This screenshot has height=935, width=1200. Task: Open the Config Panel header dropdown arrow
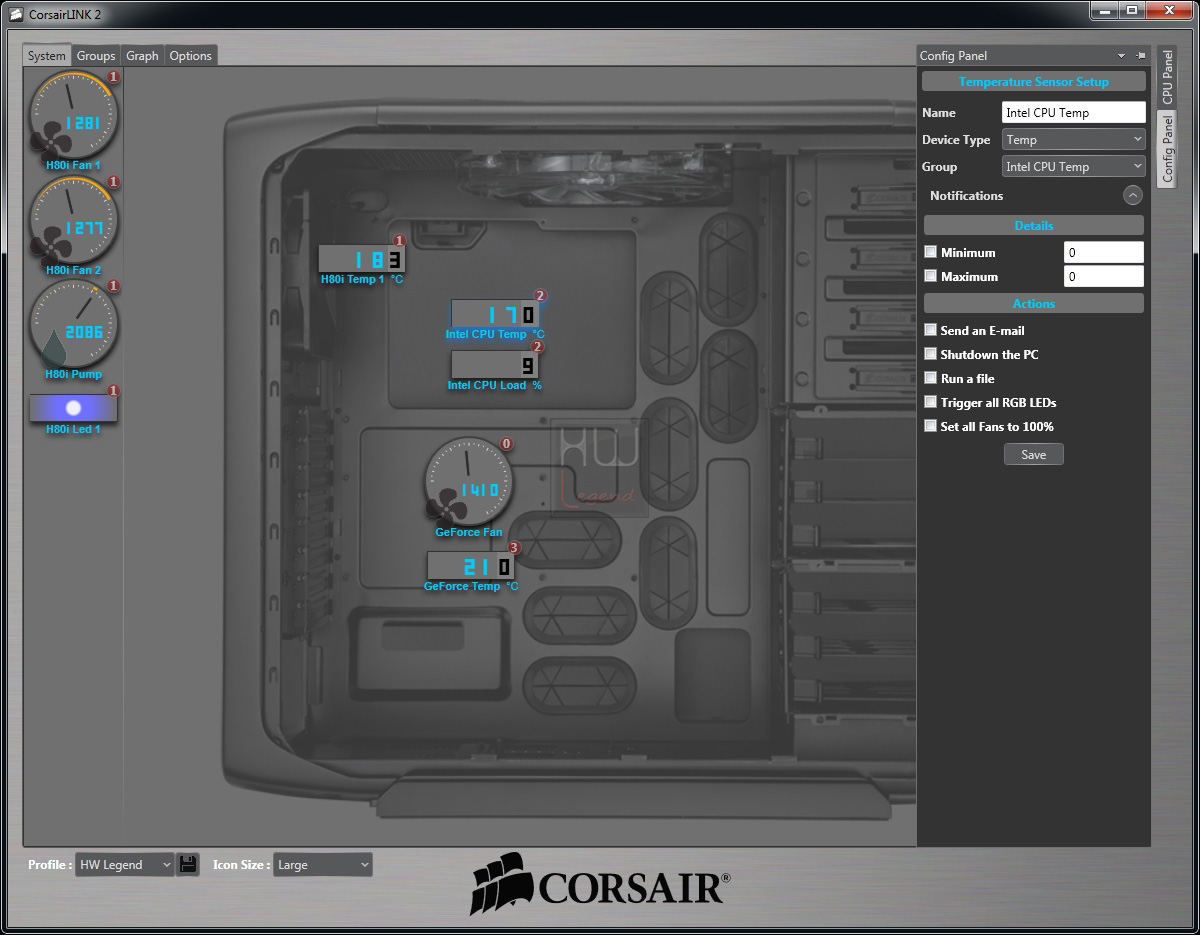pos(1121,56)
